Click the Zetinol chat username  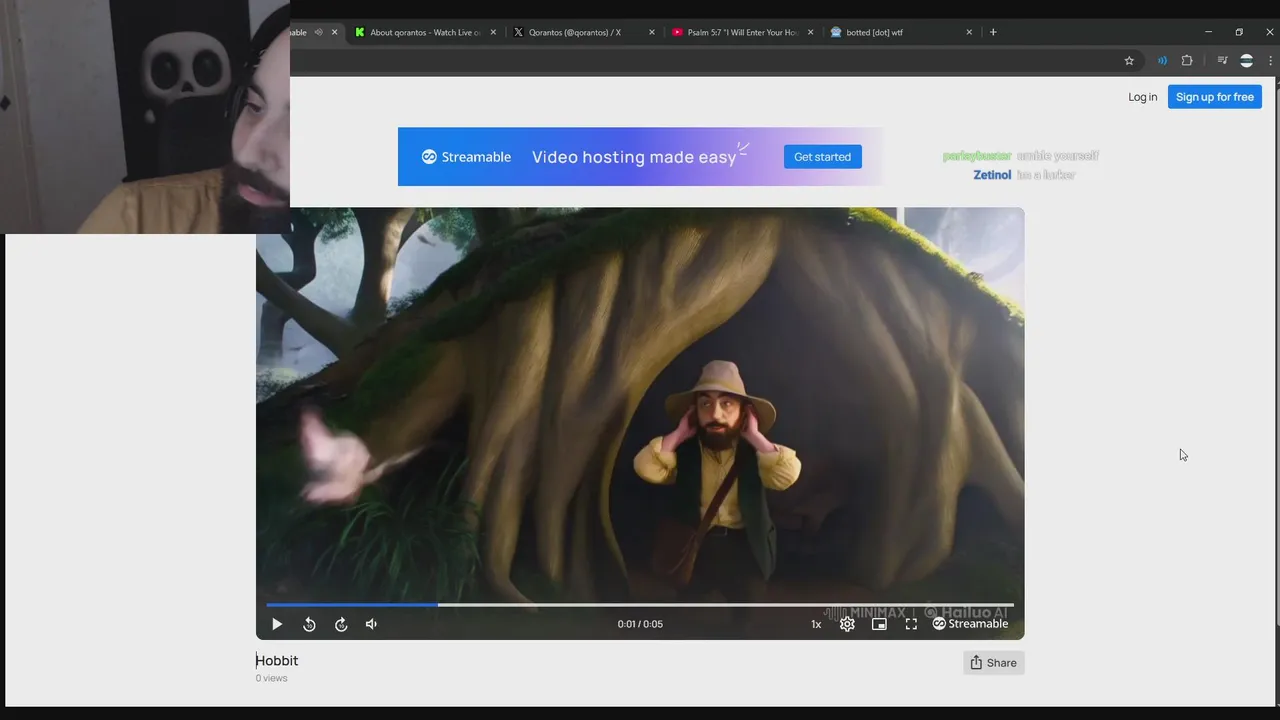pos(992,175)
